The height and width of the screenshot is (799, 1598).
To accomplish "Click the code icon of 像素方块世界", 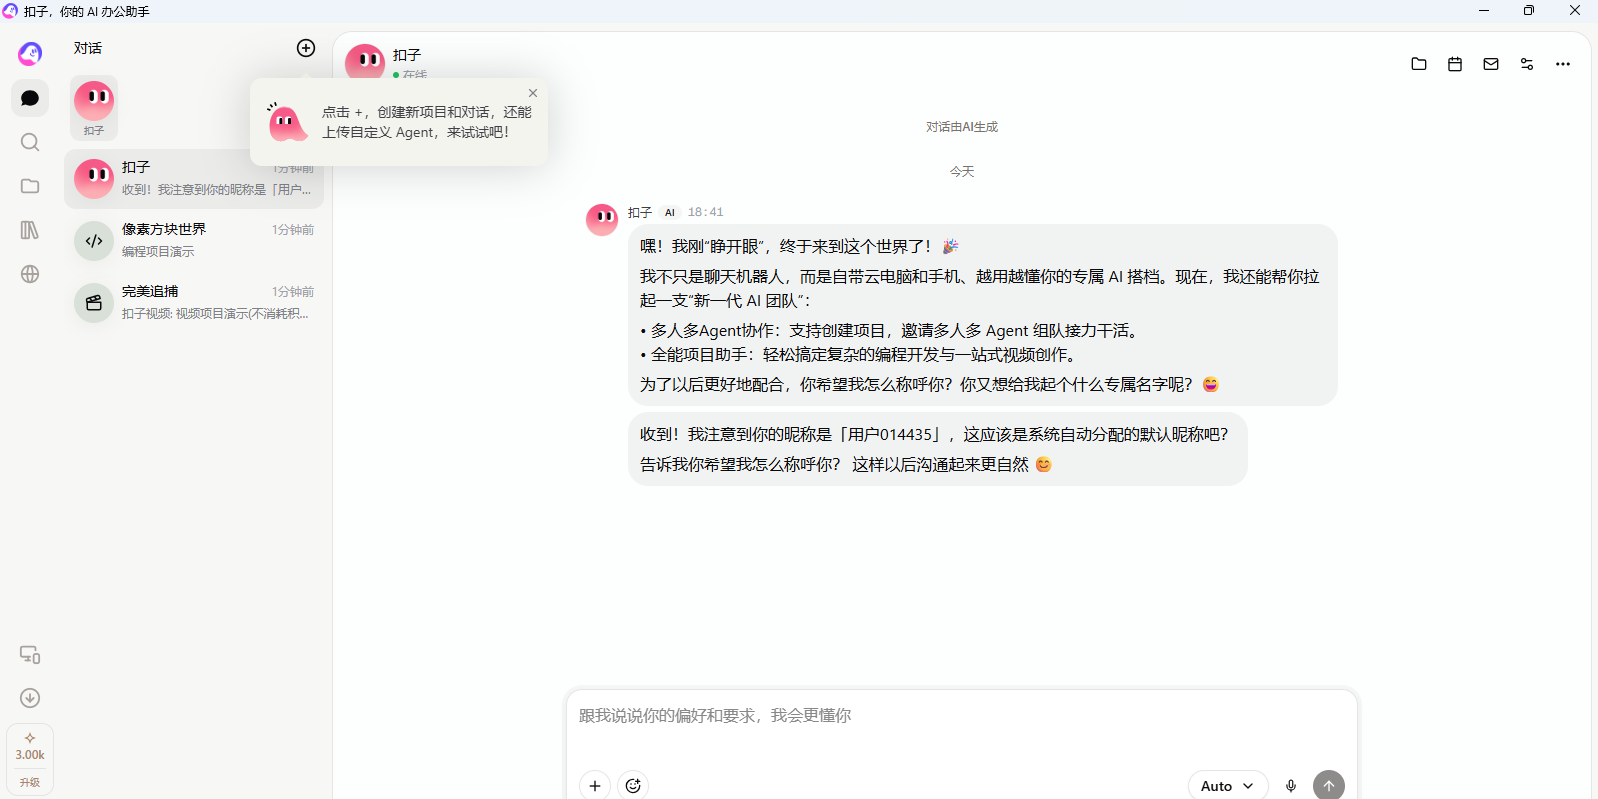I will [94, 241].
